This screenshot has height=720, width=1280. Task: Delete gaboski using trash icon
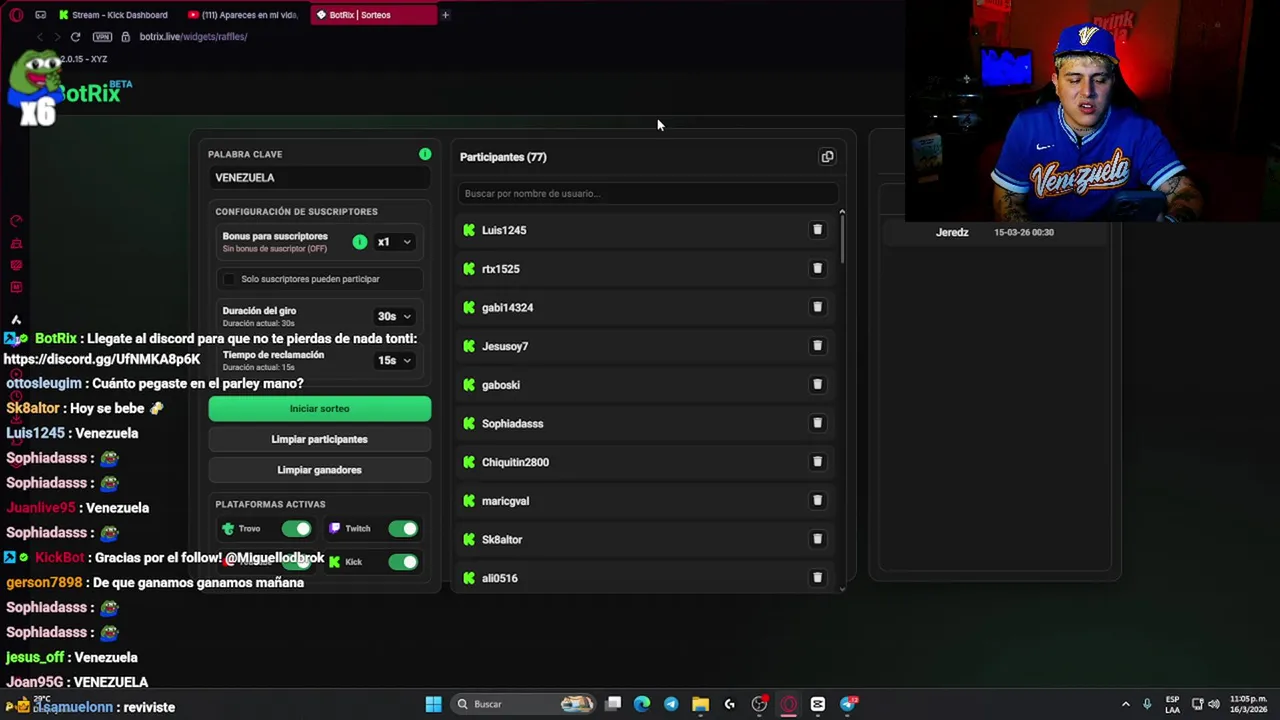click(x=817, y=384)
